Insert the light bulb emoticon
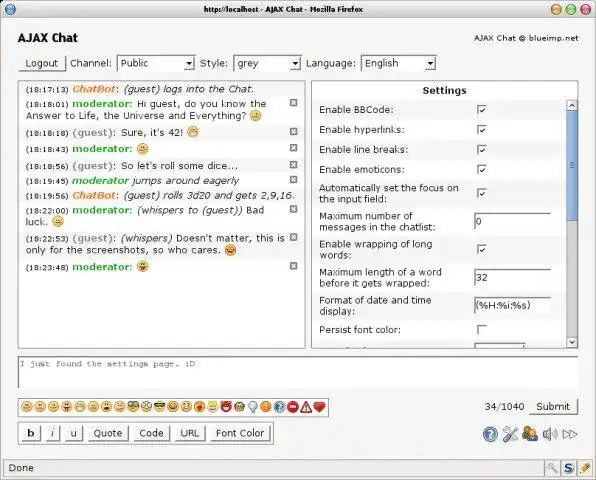 point(253,407)
